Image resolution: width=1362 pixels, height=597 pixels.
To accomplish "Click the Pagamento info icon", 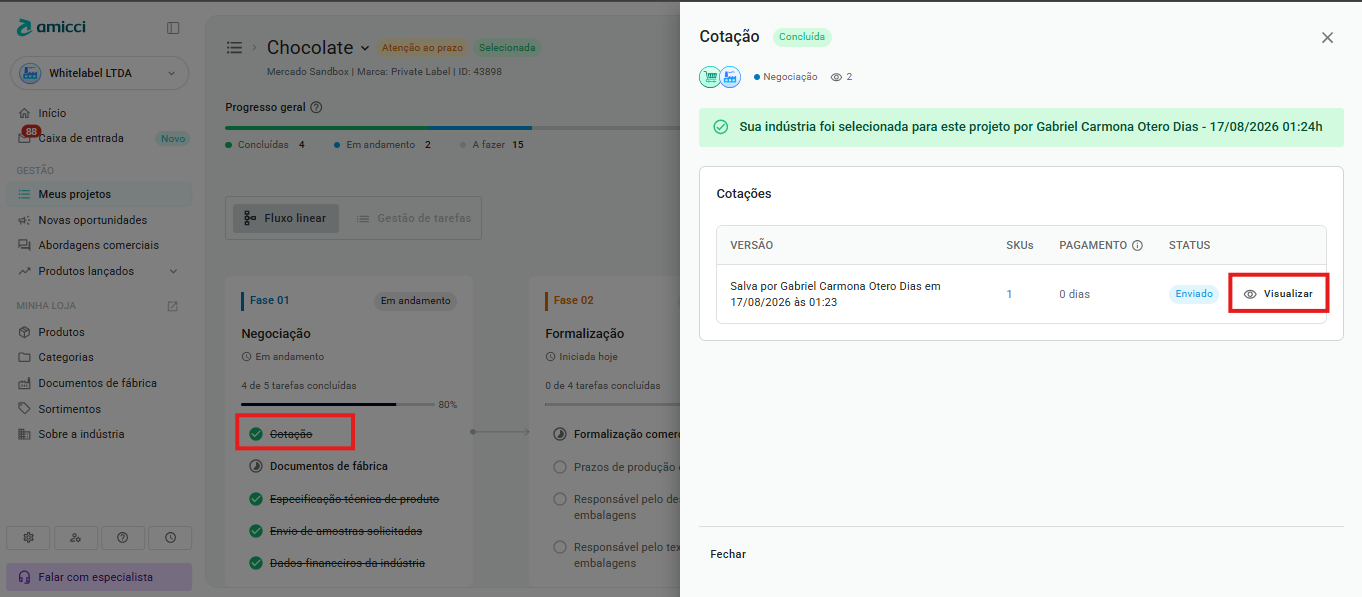I will click(1137, 245).
